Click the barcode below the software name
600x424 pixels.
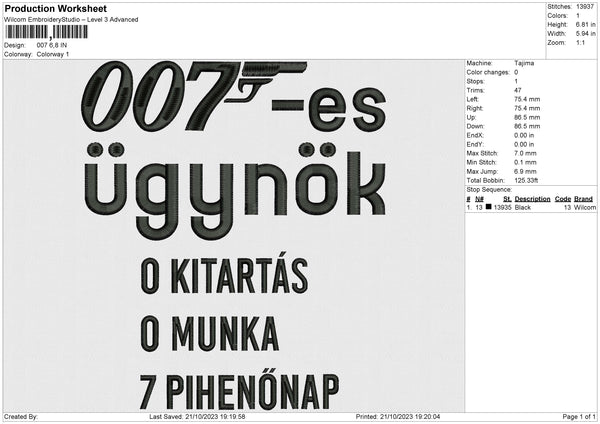tap(44, 33)
